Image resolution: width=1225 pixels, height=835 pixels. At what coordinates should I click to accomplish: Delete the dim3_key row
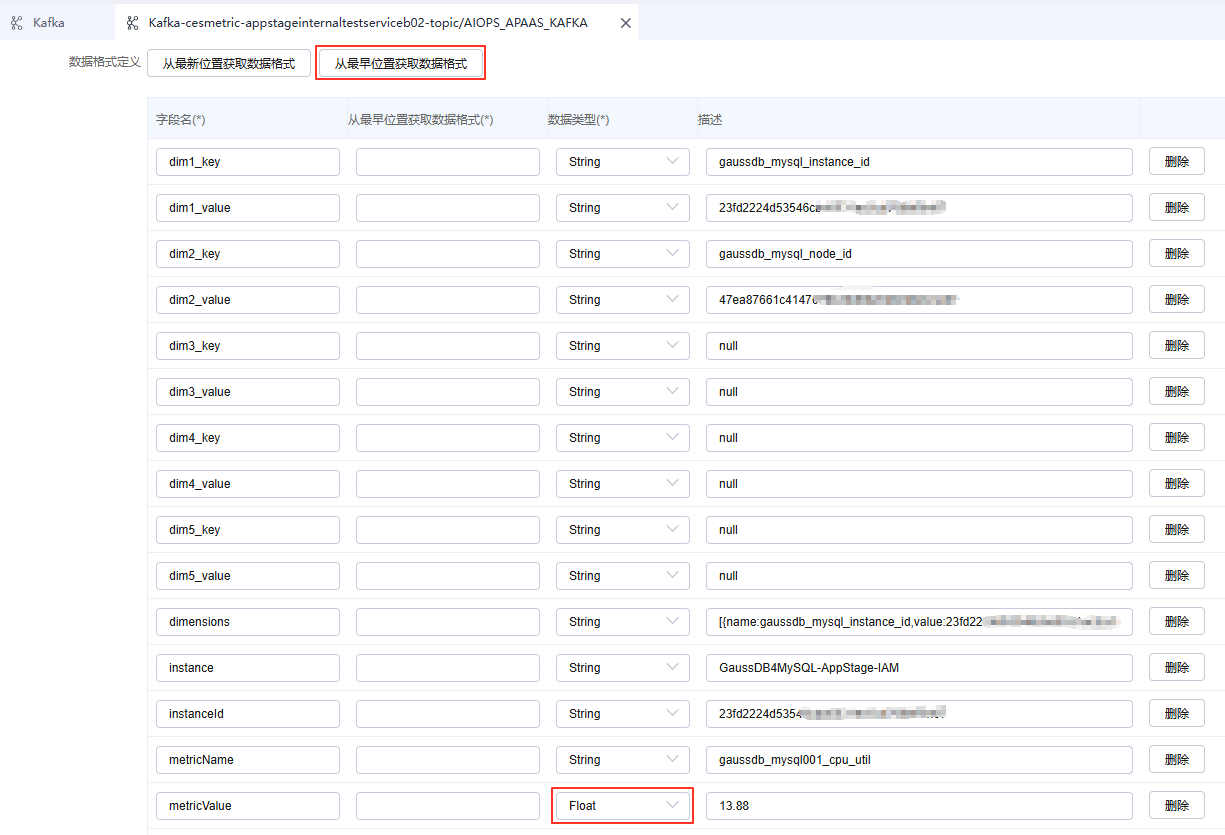[1176, 346]
